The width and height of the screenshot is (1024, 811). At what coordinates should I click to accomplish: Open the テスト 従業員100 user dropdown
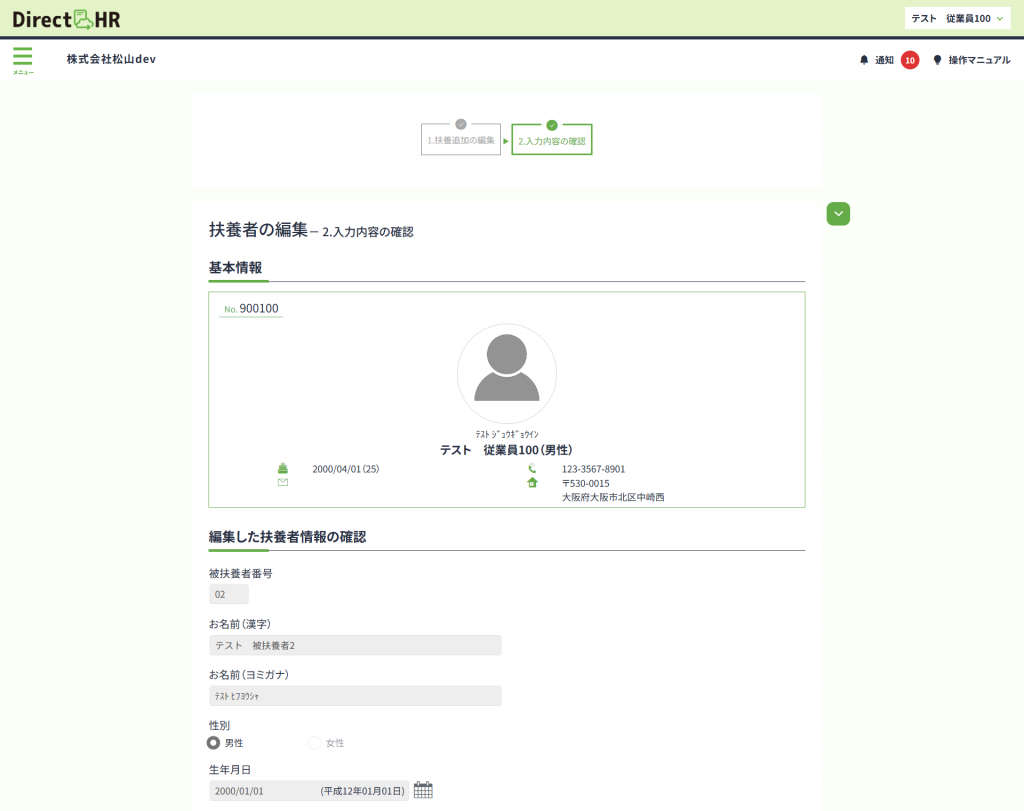point(956,18)
